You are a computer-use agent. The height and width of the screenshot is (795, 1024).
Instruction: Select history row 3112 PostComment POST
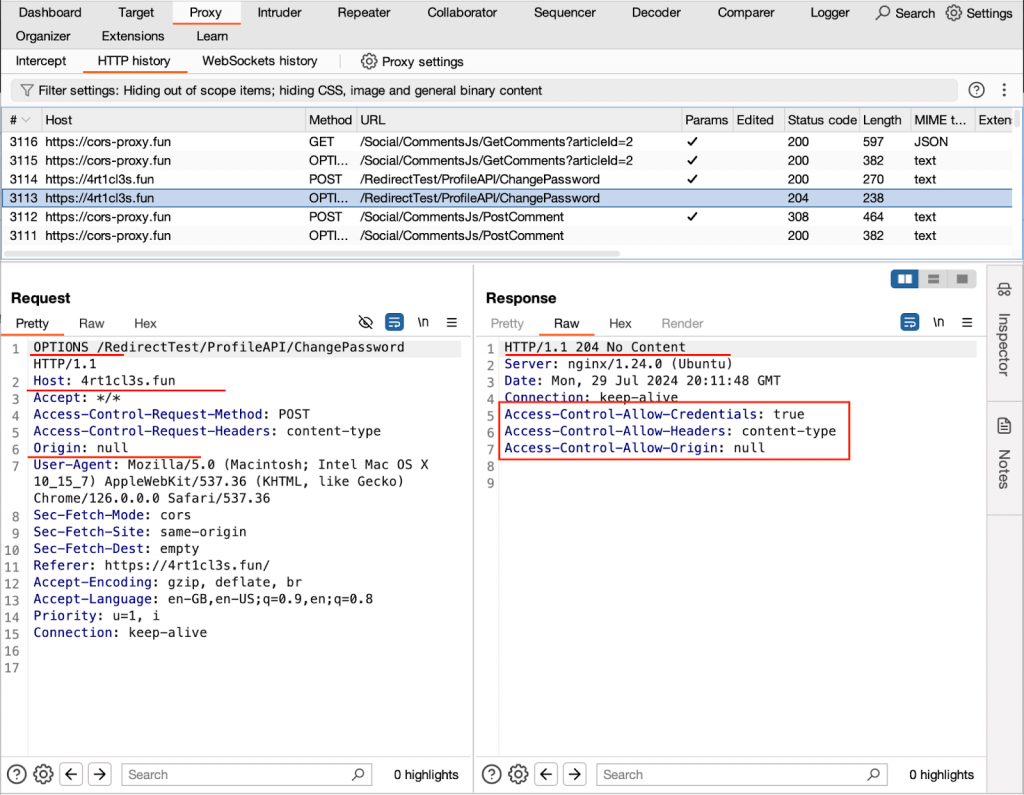[x=507, y=217]
